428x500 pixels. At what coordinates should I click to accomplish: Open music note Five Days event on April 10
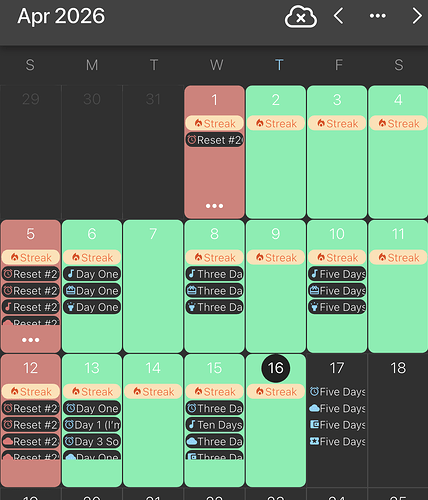point(337,274)
